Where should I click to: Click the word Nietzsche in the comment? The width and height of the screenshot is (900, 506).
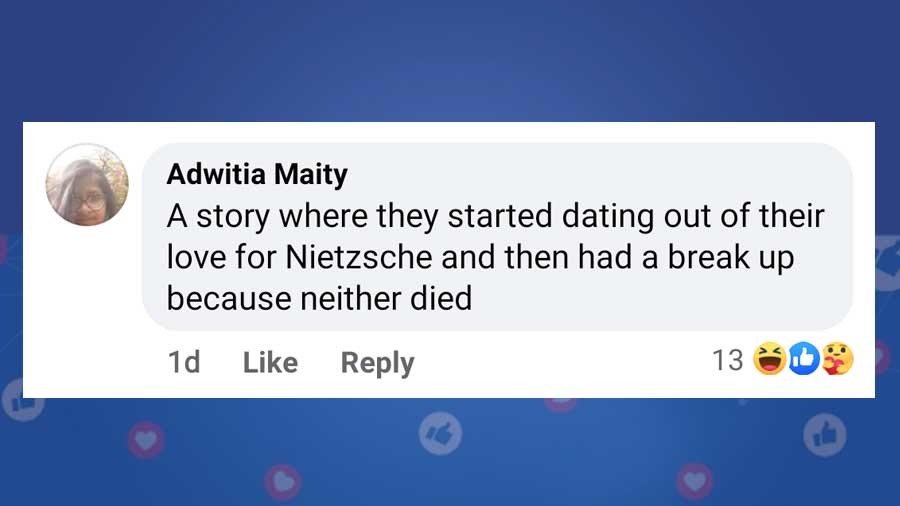(x=359, y=257)
